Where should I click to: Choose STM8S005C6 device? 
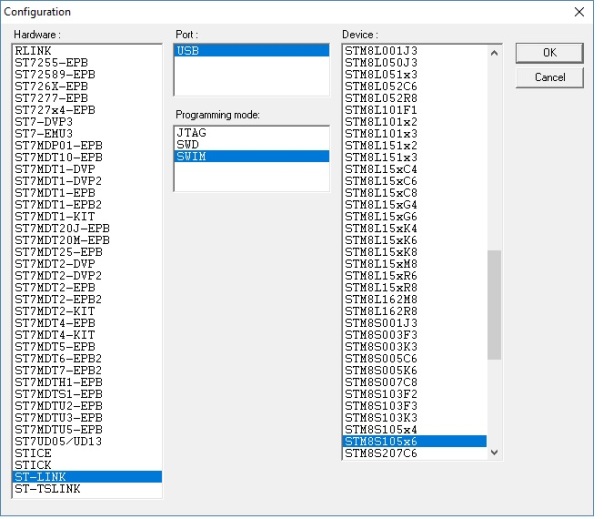point(415,359)
